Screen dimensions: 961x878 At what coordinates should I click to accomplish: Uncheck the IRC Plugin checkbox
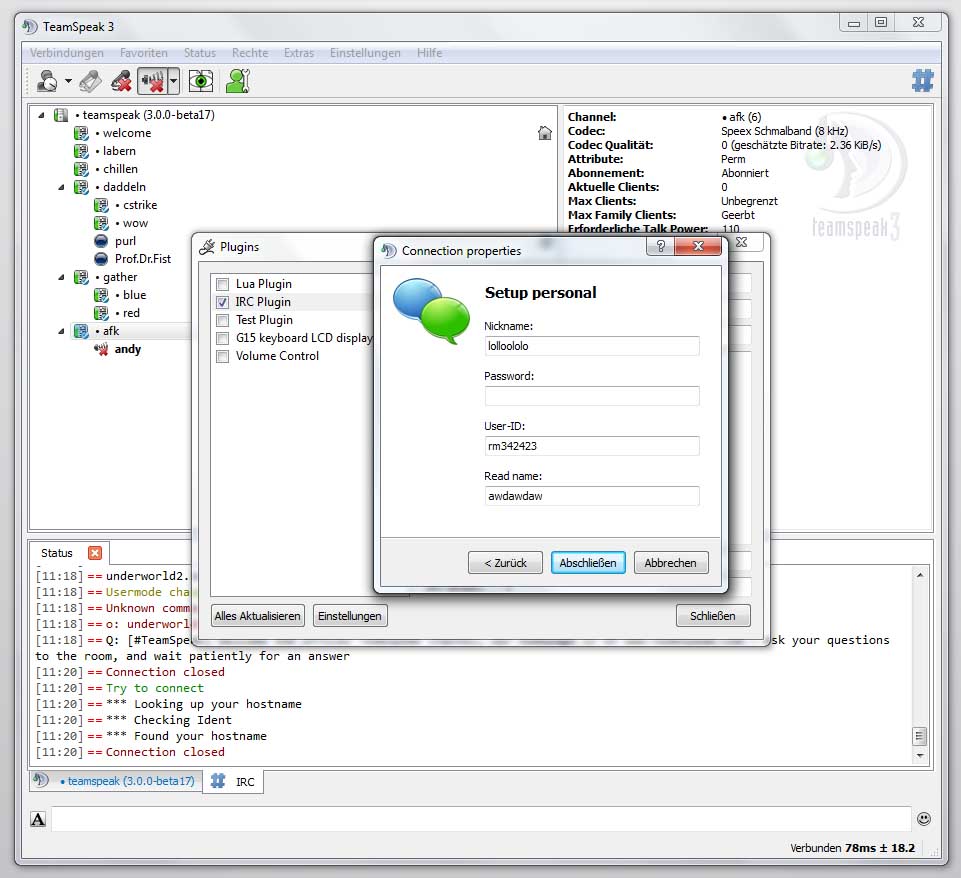[223, 302]
